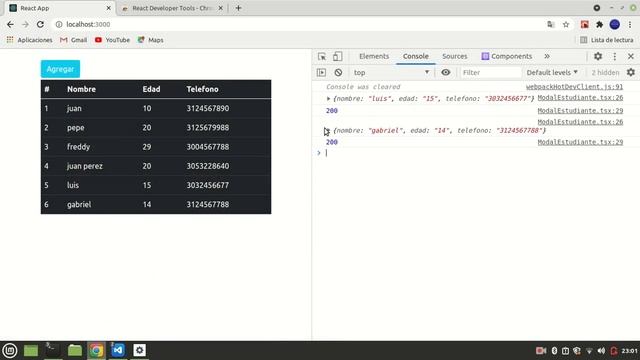640x360 pixels.
Task: Reload the localhost page
Action: coord(40,24)
